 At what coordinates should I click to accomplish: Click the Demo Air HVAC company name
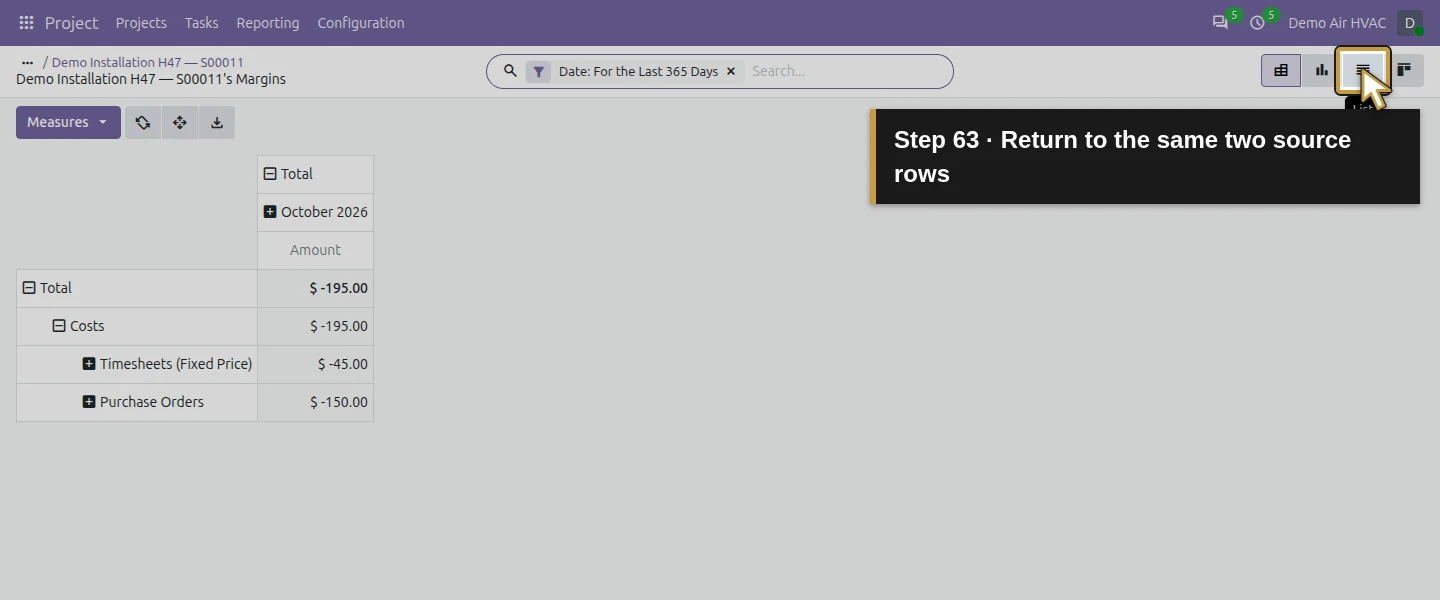pos(1337,23)
